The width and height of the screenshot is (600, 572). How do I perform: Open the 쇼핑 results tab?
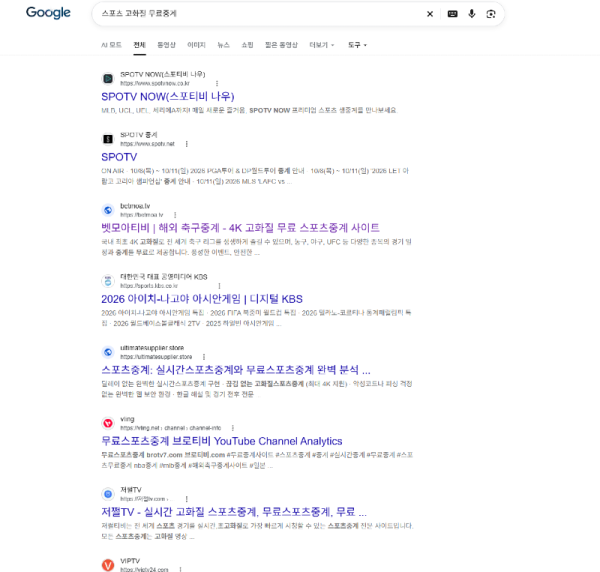[247, 45]
